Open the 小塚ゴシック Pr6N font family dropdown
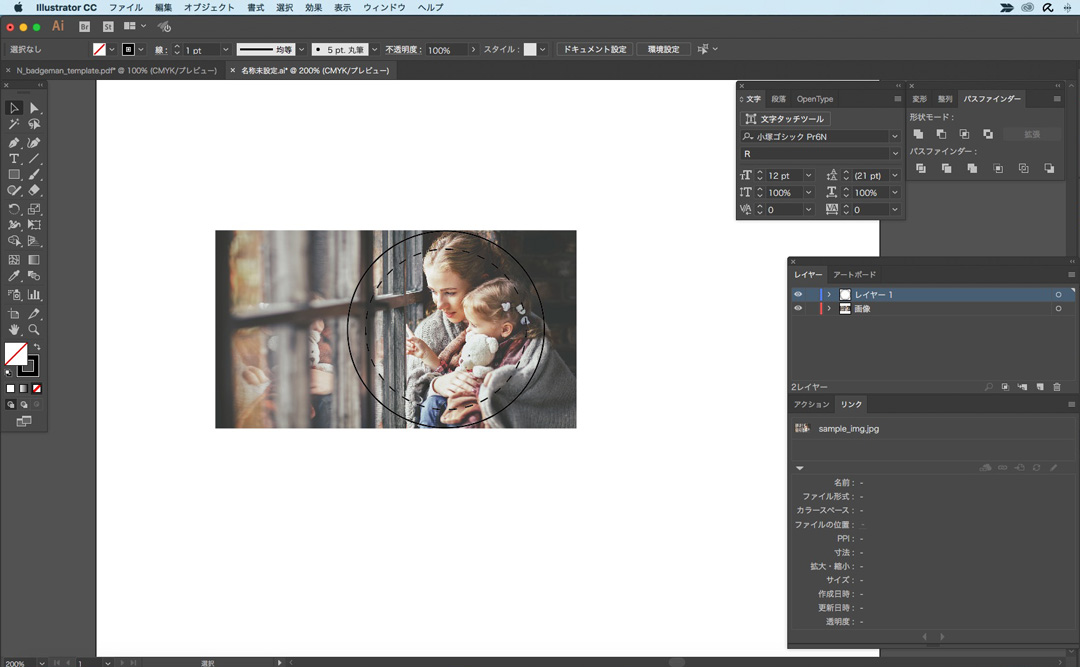This screenshot has height=667, width=1080. point(894,137)
